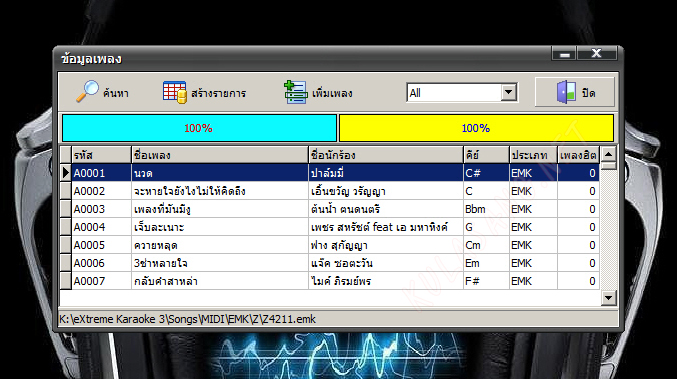Sort by the ชื่อนักร้อง column header
The width and height of the screenshot is (677, 379).
pos(386,155)
